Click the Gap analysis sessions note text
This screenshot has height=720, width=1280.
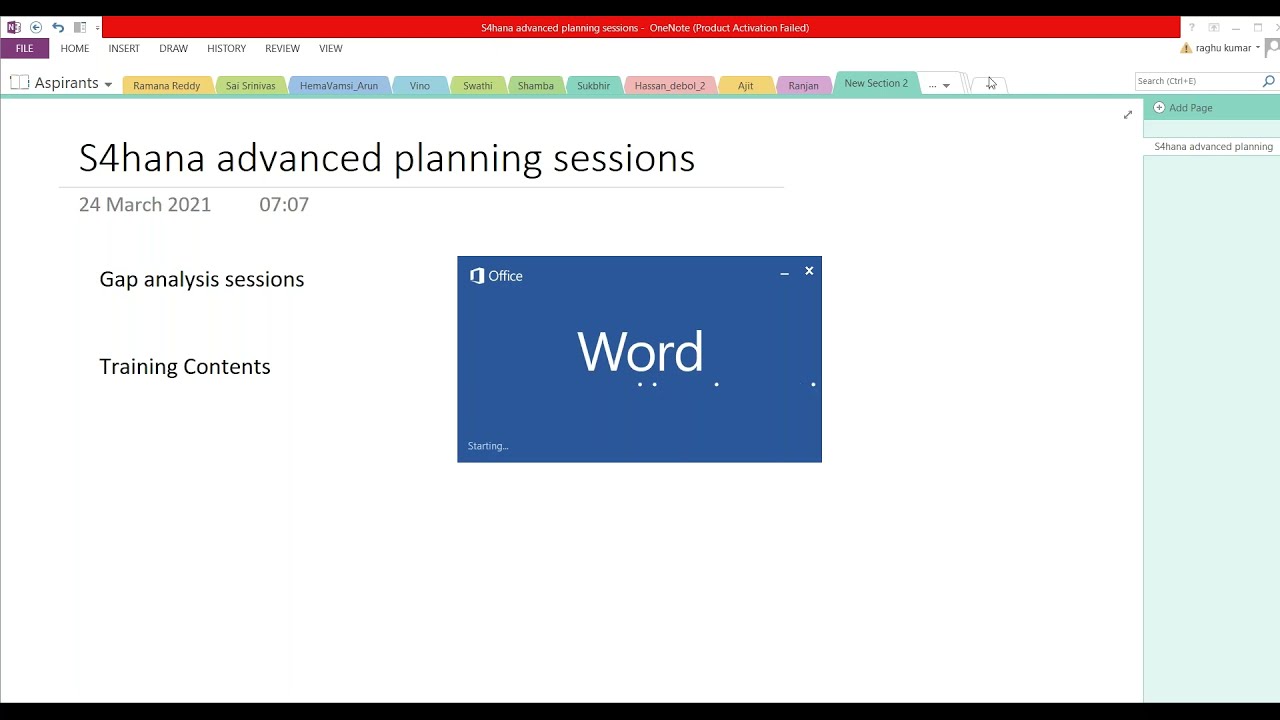pyautogui.click(x=202, y=279)
